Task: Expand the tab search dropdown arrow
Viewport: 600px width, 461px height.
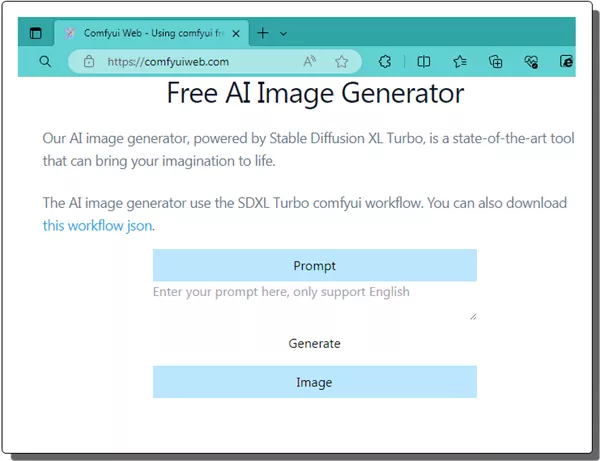Action: click(283, 34)
